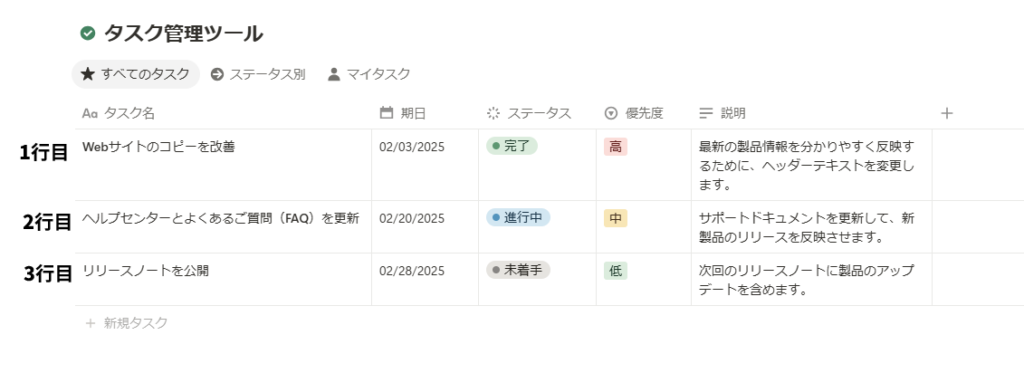Click the spinner icon in ステータス header
This screenshot has width=1024, height=373.
494,113
